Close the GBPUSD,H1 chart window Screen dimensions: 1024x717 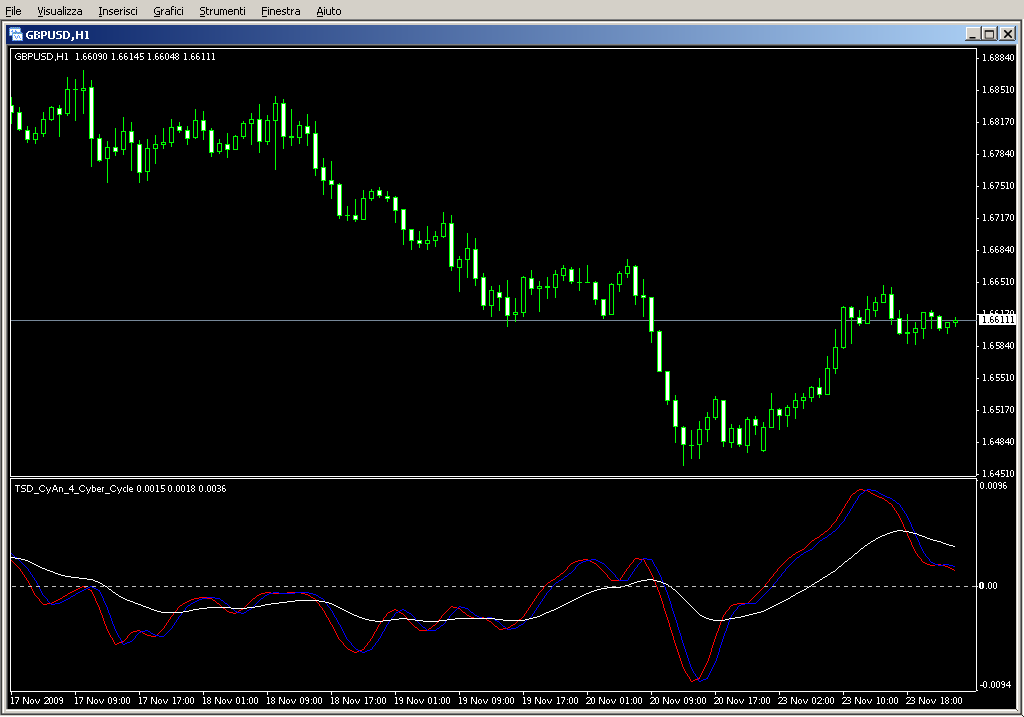pos(1008,34)
